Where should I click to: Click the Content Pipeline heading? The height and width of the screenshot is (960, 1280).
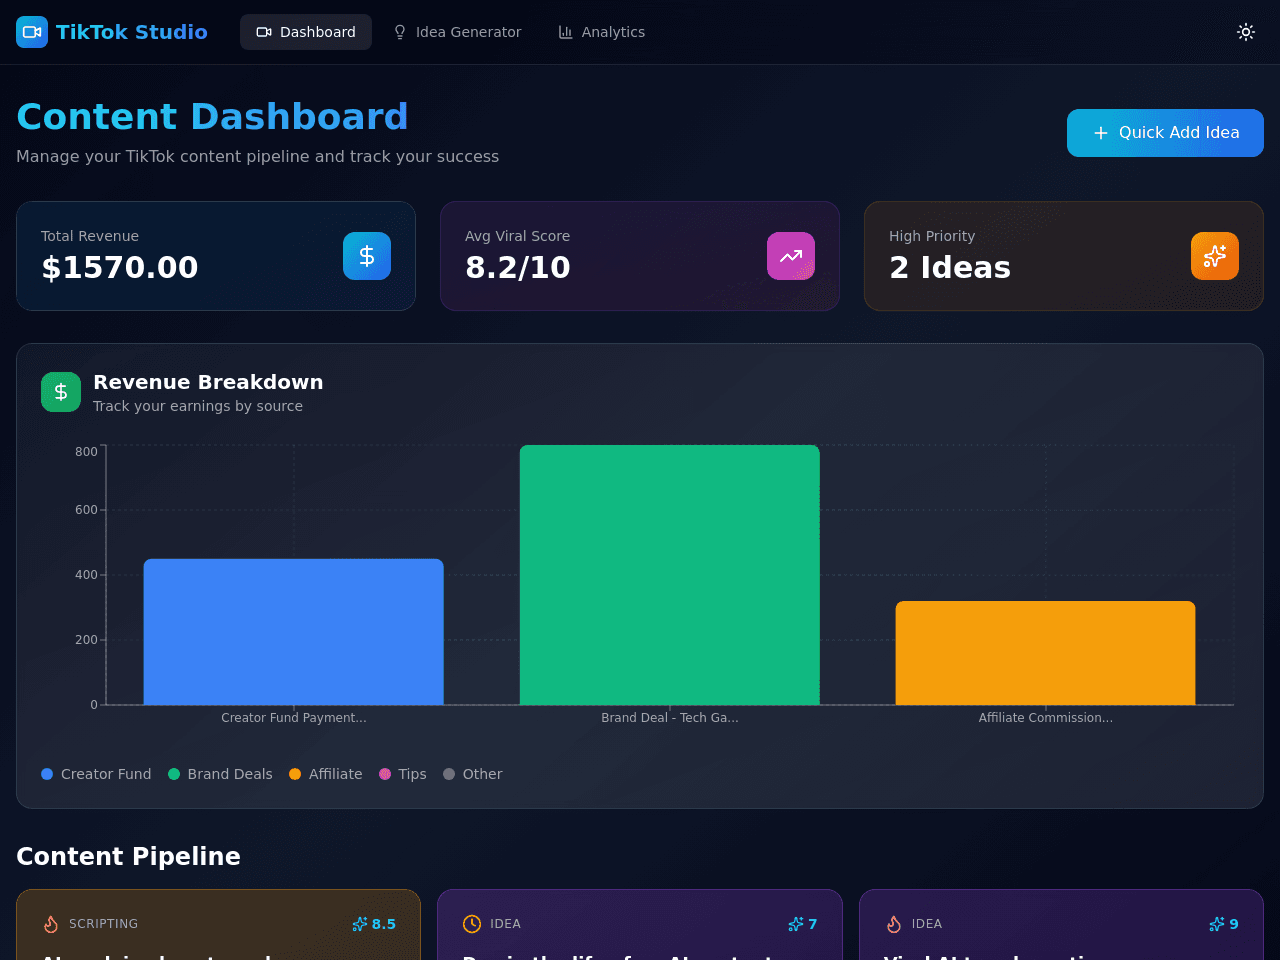[x=128, y=856]
